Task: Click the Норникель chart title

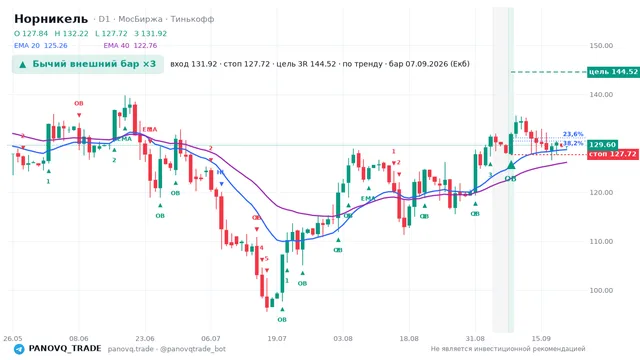Action: [51, 19]
